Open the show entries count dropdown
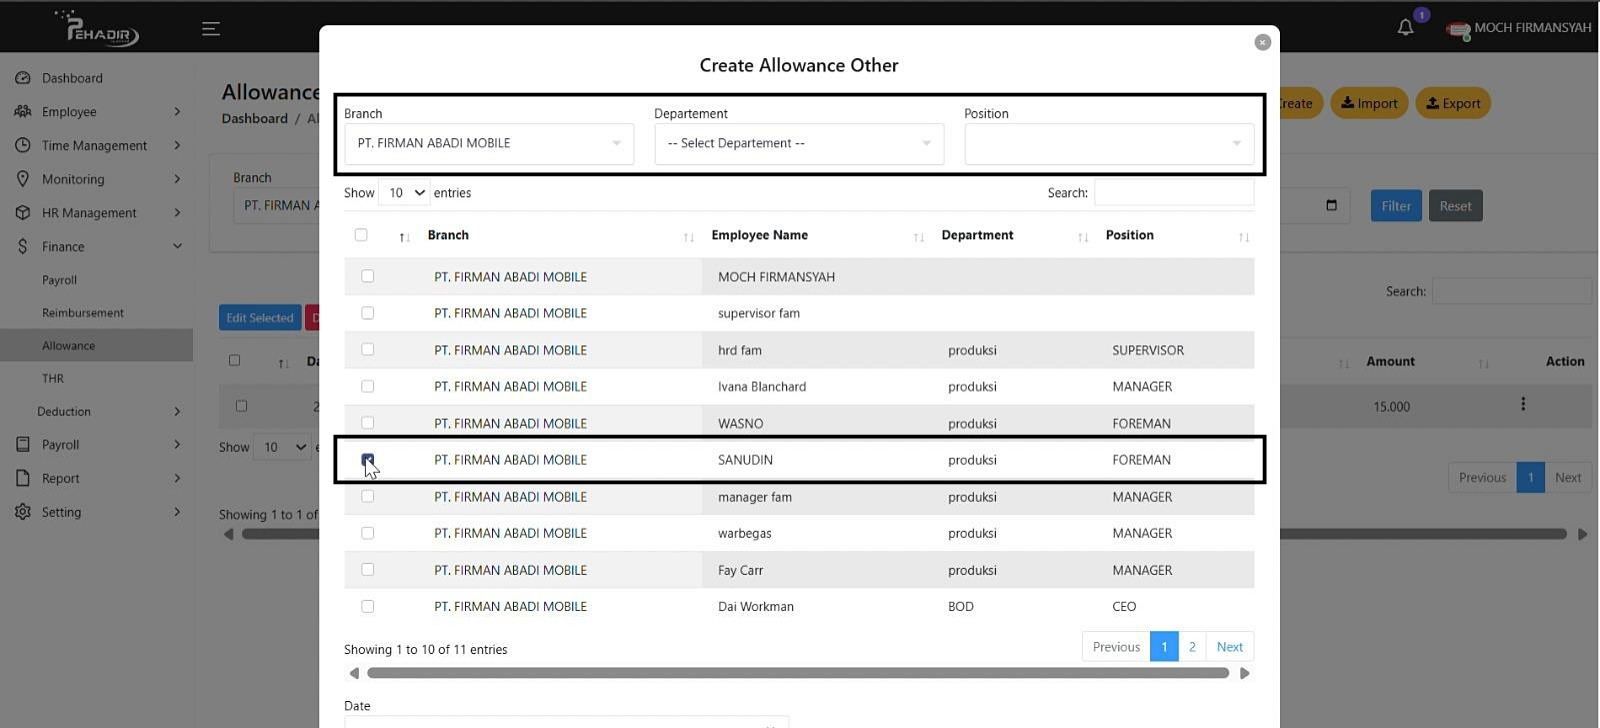Screen dimensions: 1600x728 tap(405, 193)
